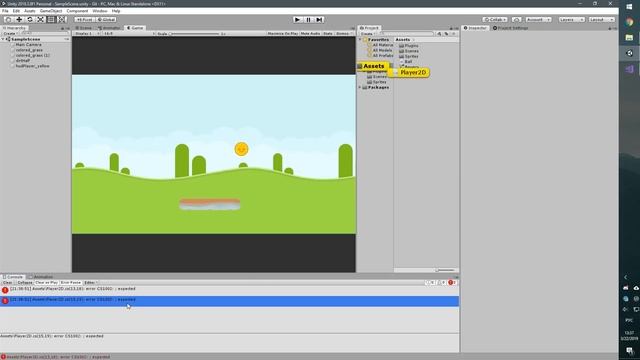Viewport: 640px width, 360px height.
Task: Switch to Project Settings tab
Action: point(510,28)
